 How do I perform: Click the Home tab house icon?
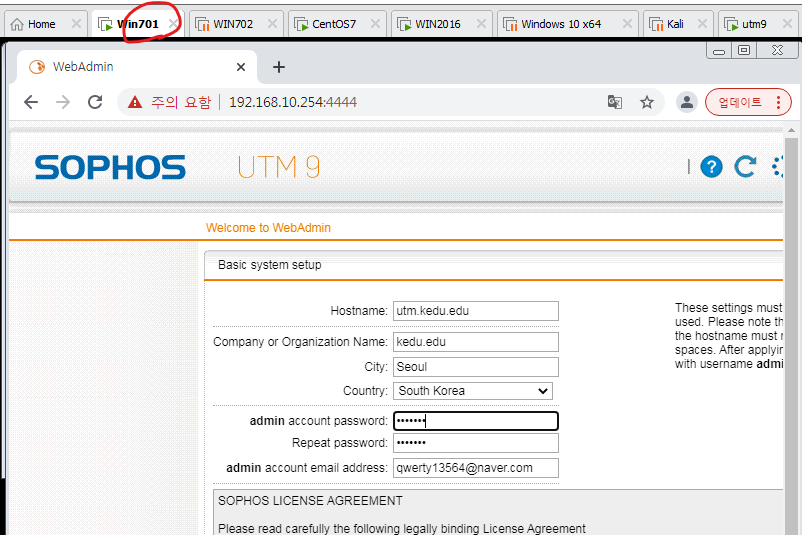[x=17, y=24]
